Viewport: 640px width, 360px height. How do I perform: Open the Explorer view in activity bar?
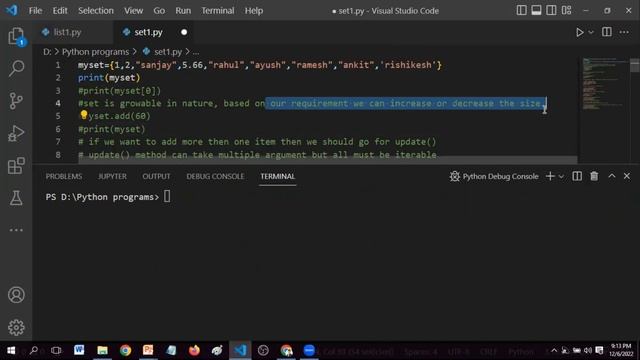click(x=16, y=36)
